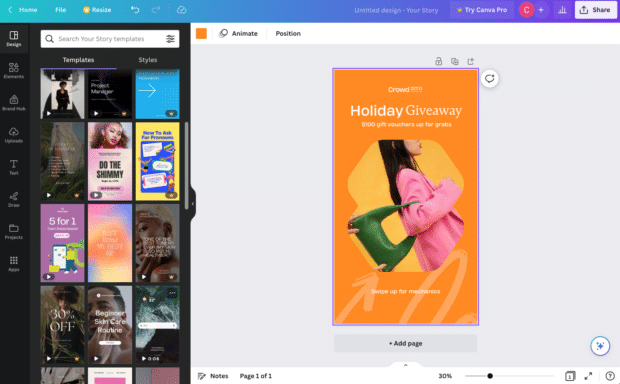Open the insights chart icon

click(562, 10)
